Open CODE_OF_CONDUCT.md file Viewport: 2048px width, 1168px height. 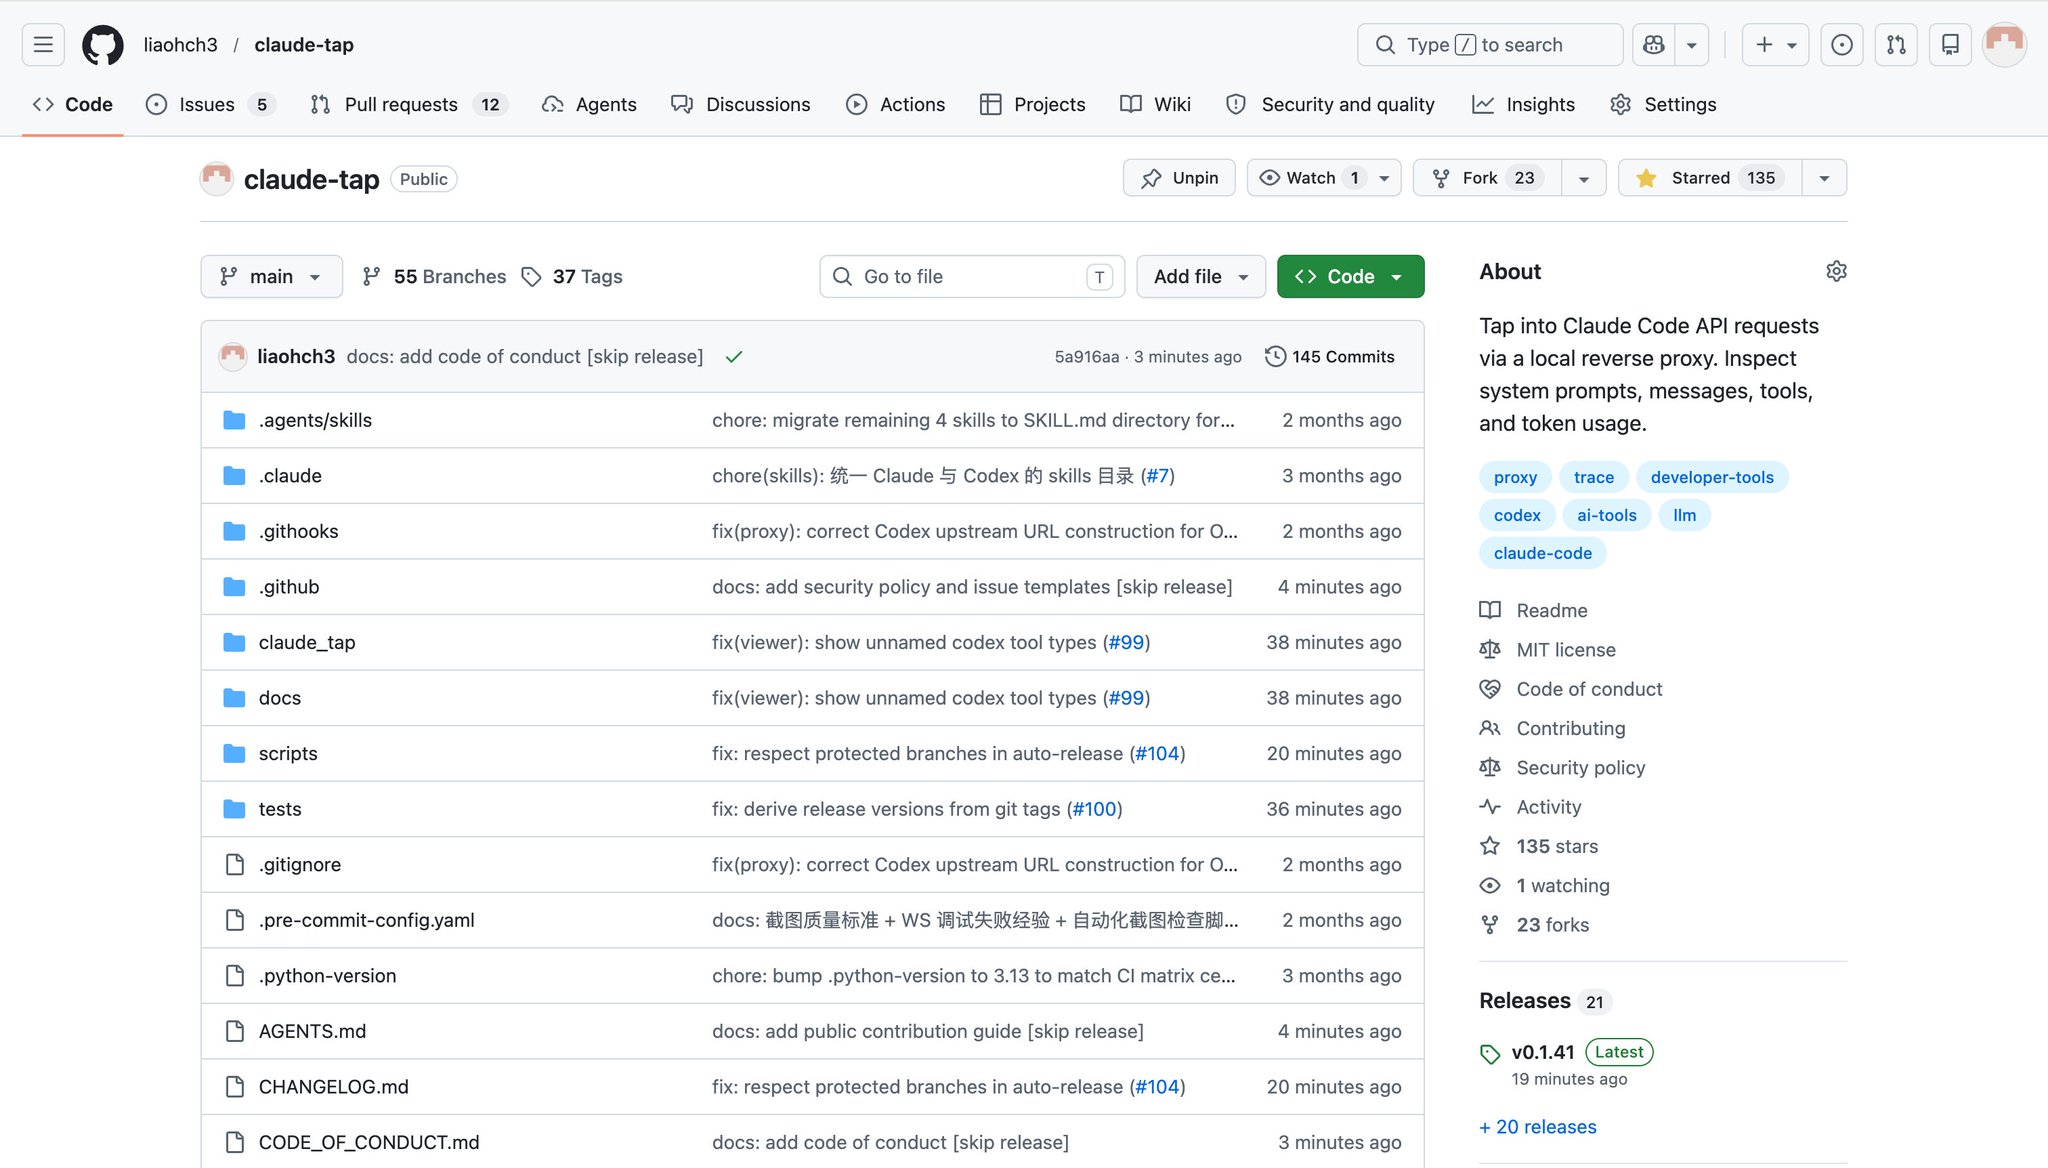coord(369,1142)
